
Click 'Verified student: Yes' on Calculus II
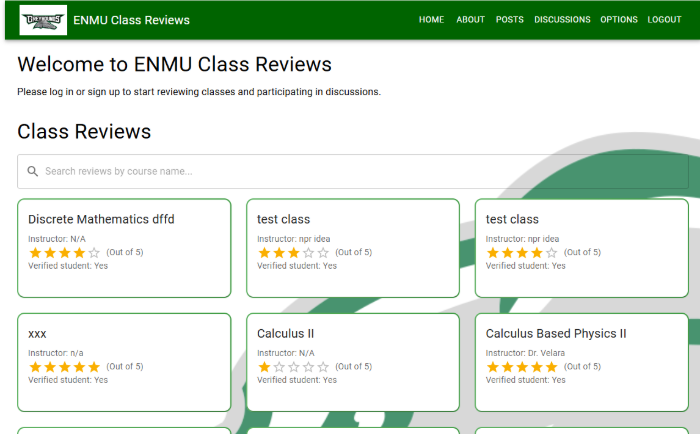coord(297,380)
